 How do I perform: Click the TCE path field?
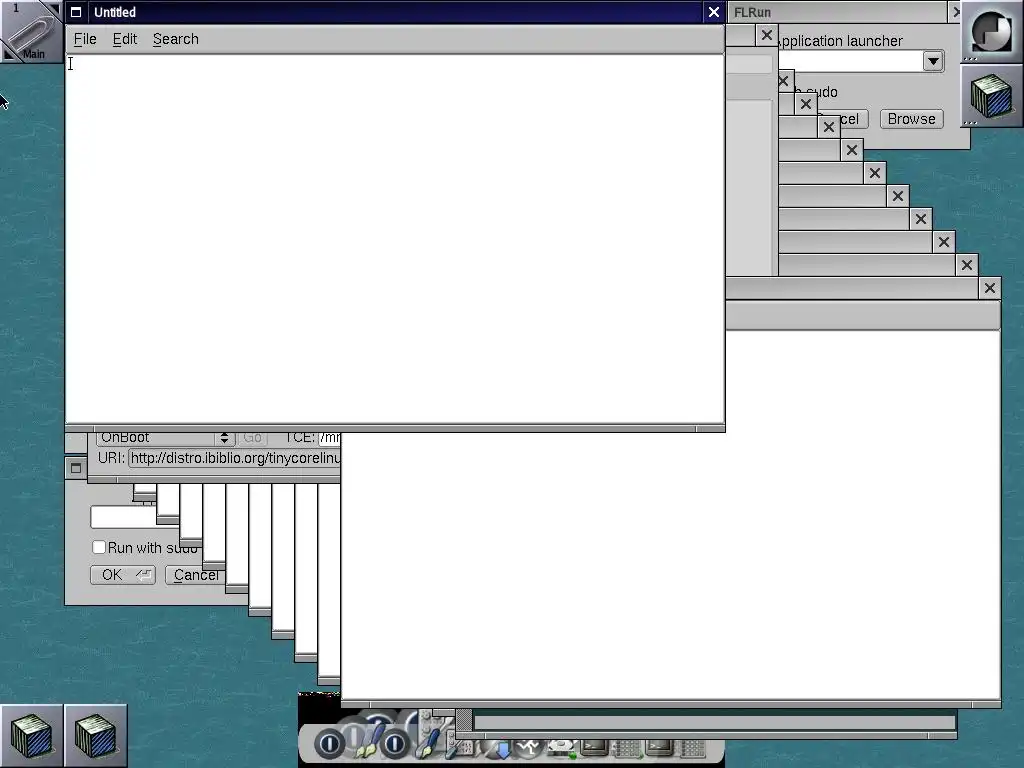pos(329,438)
